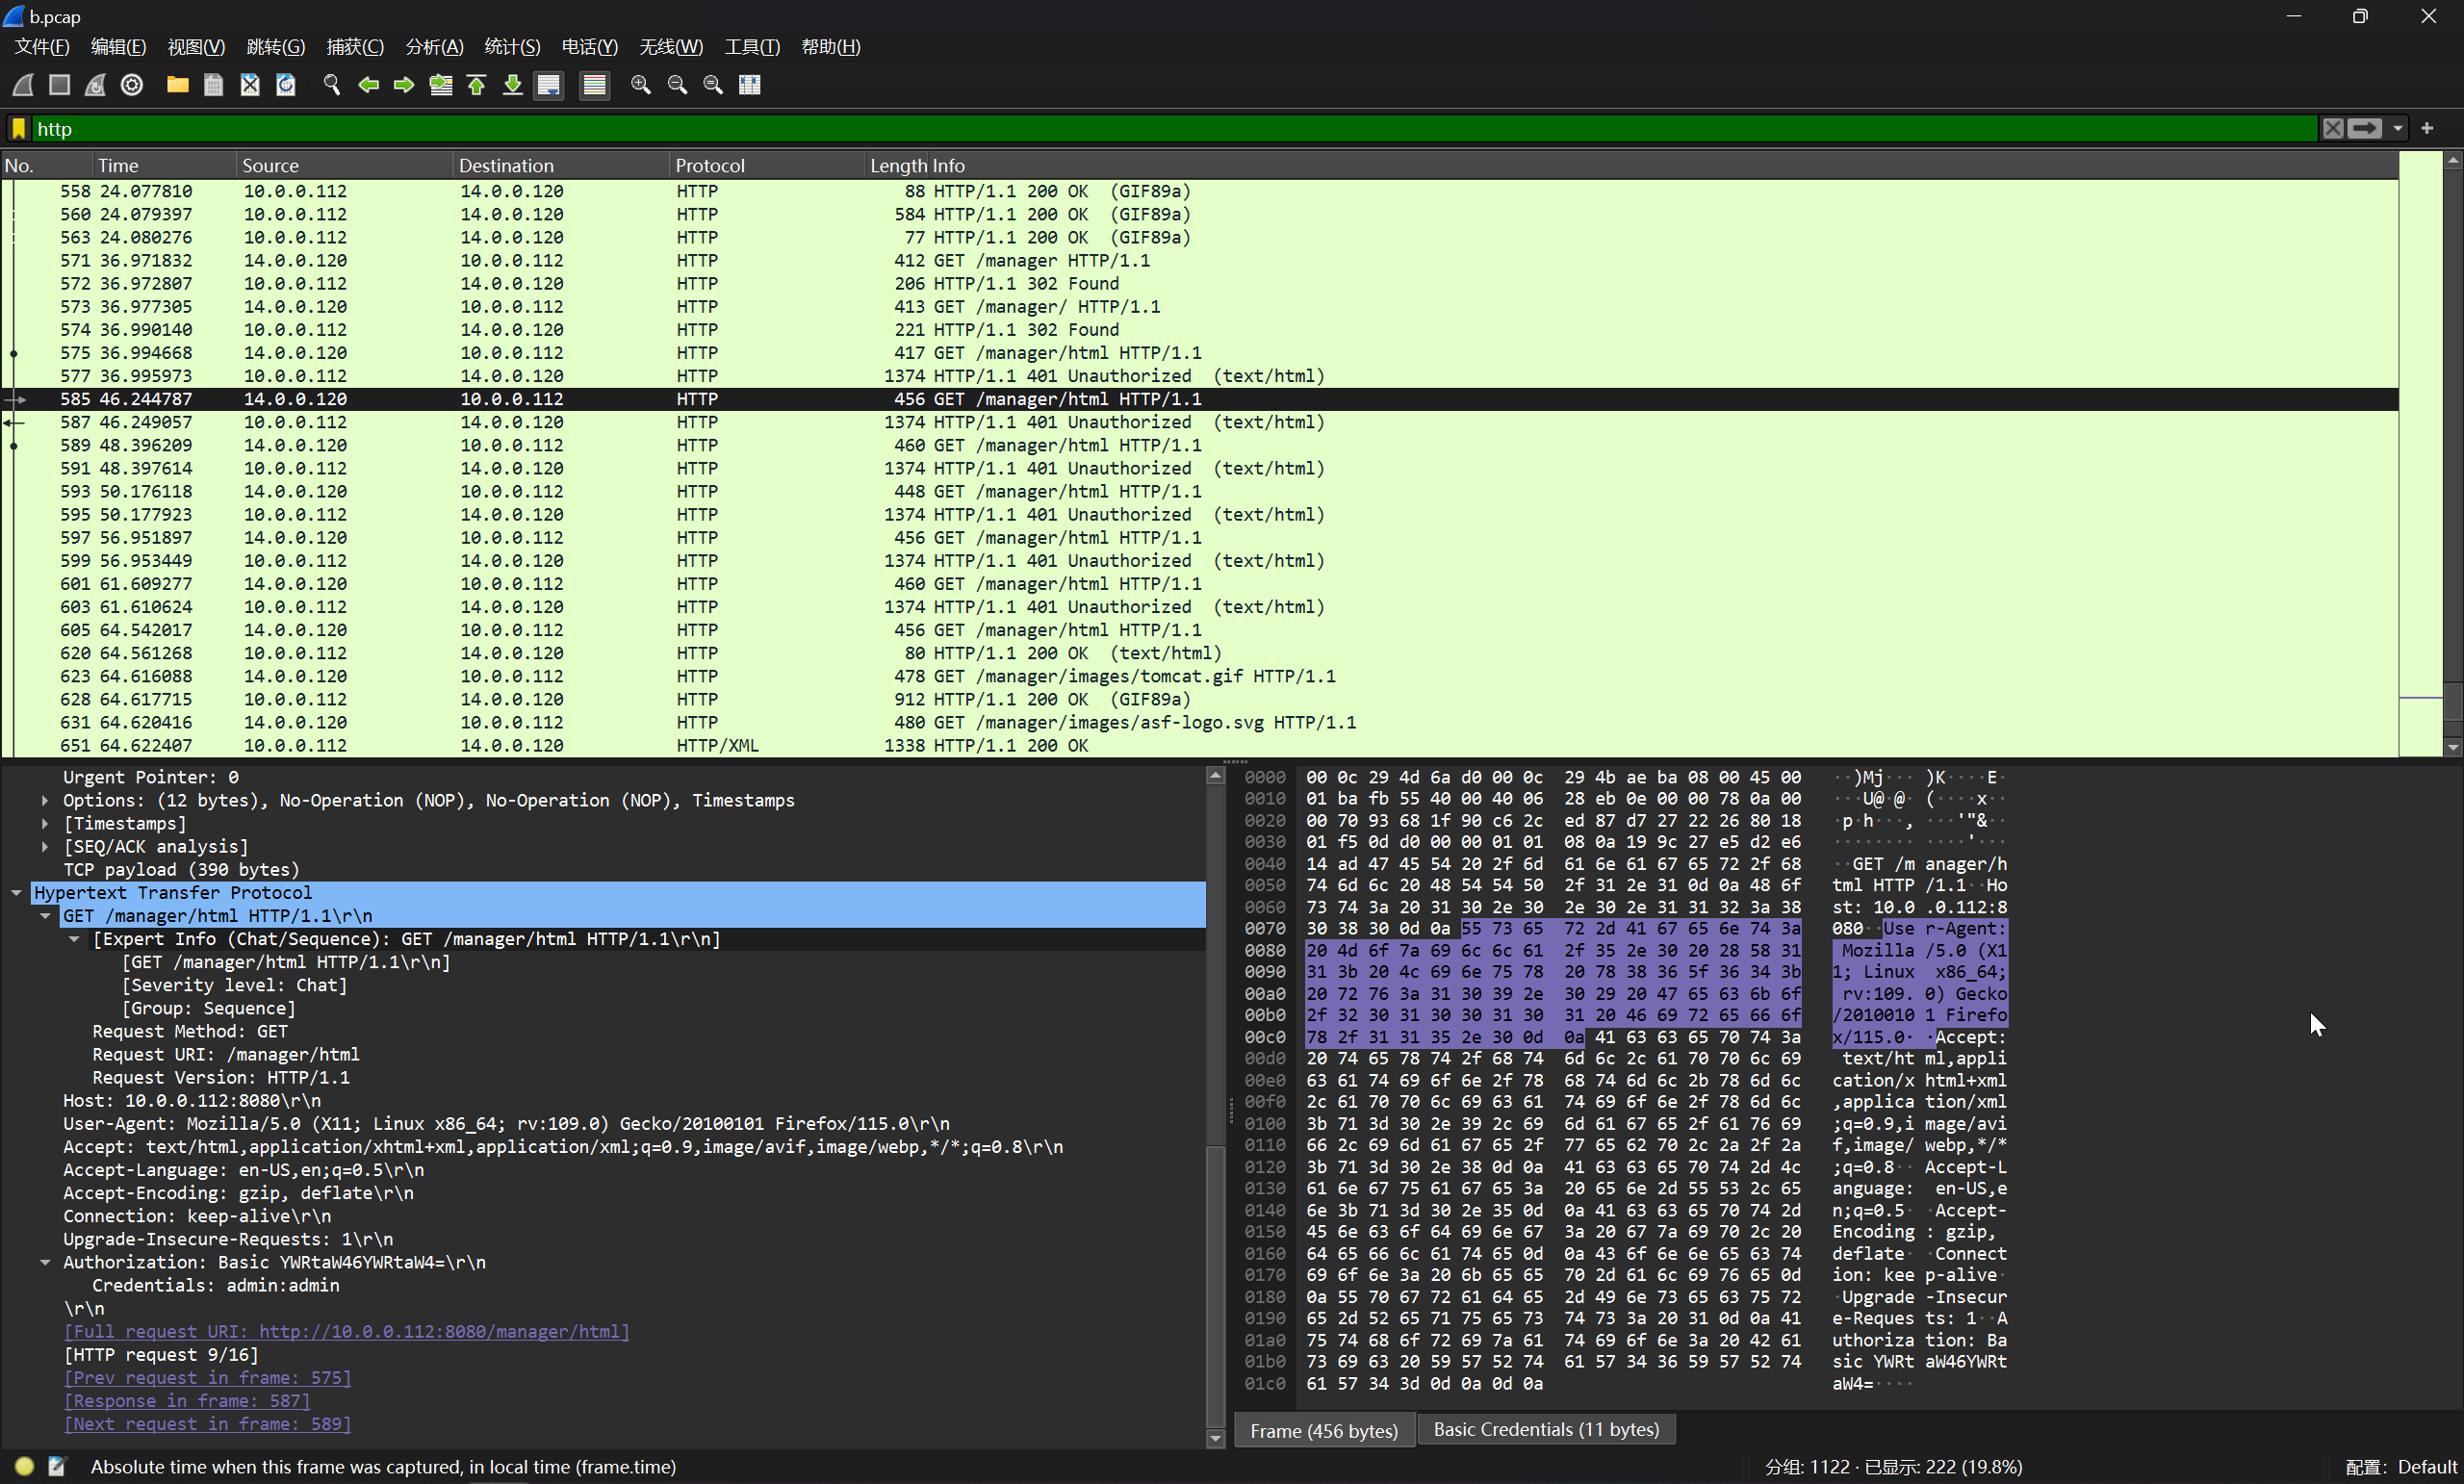Reload this capture file icon
Image resolution: width=2464 pixels, height=1484 pixels.
[x=286, y=85]
